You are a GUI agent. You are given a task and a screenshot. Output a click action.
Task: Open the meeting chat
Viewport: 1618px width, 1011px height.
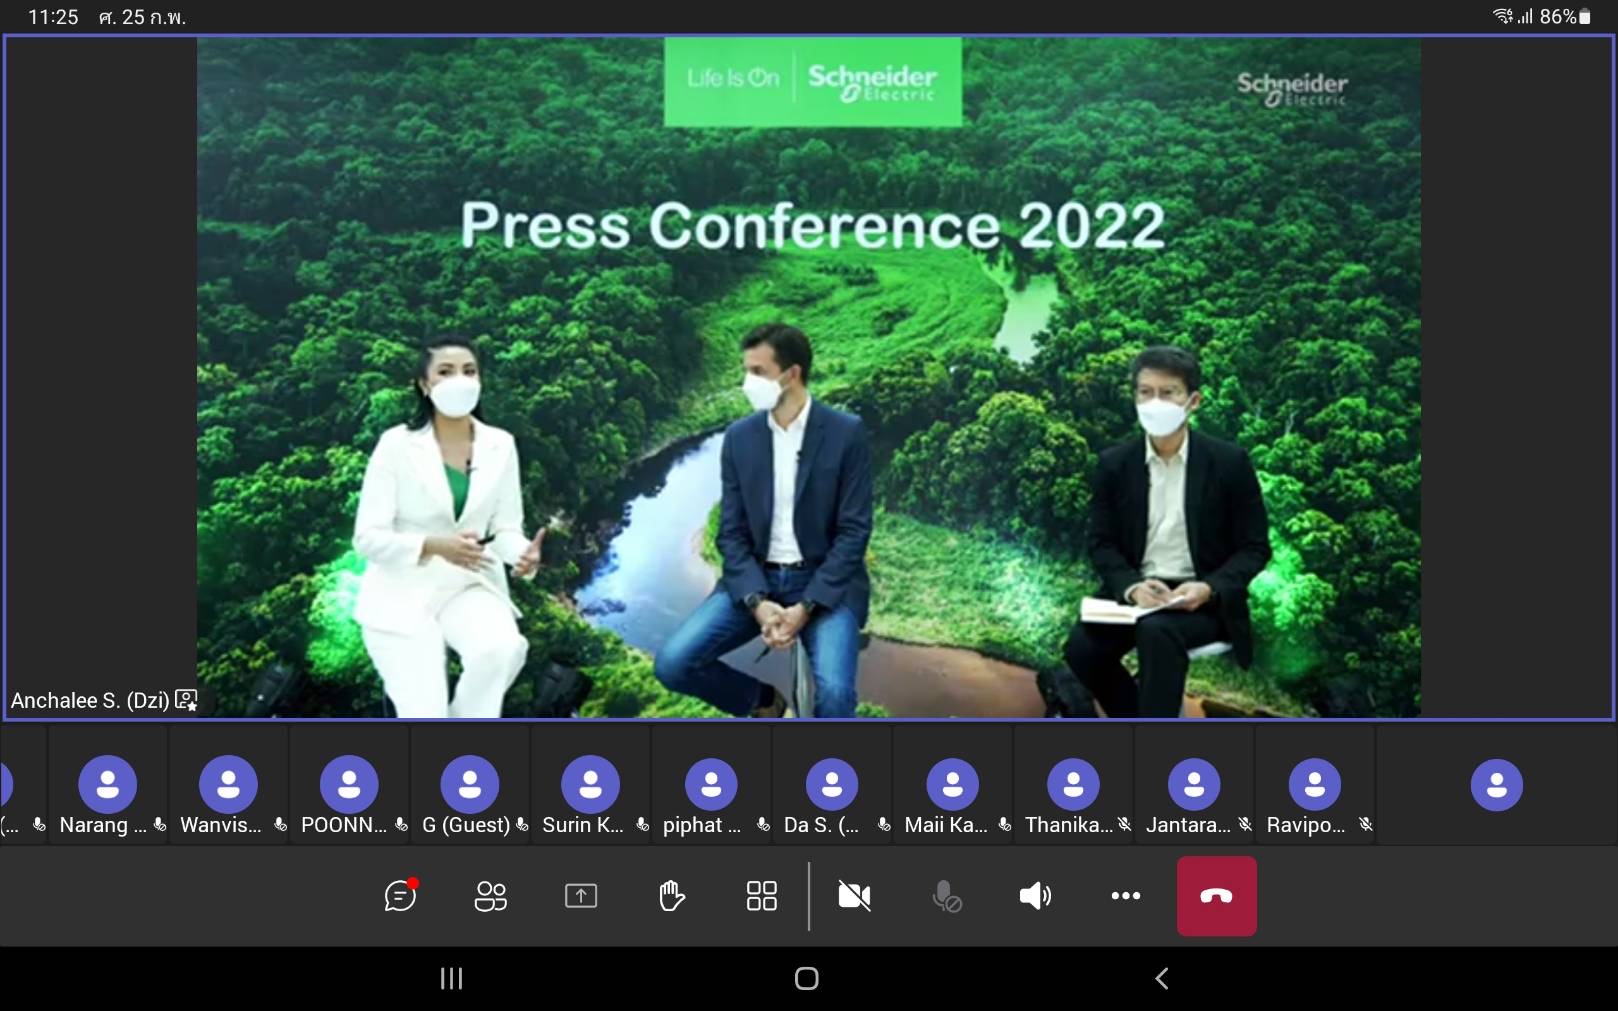[x=401, y=895]
